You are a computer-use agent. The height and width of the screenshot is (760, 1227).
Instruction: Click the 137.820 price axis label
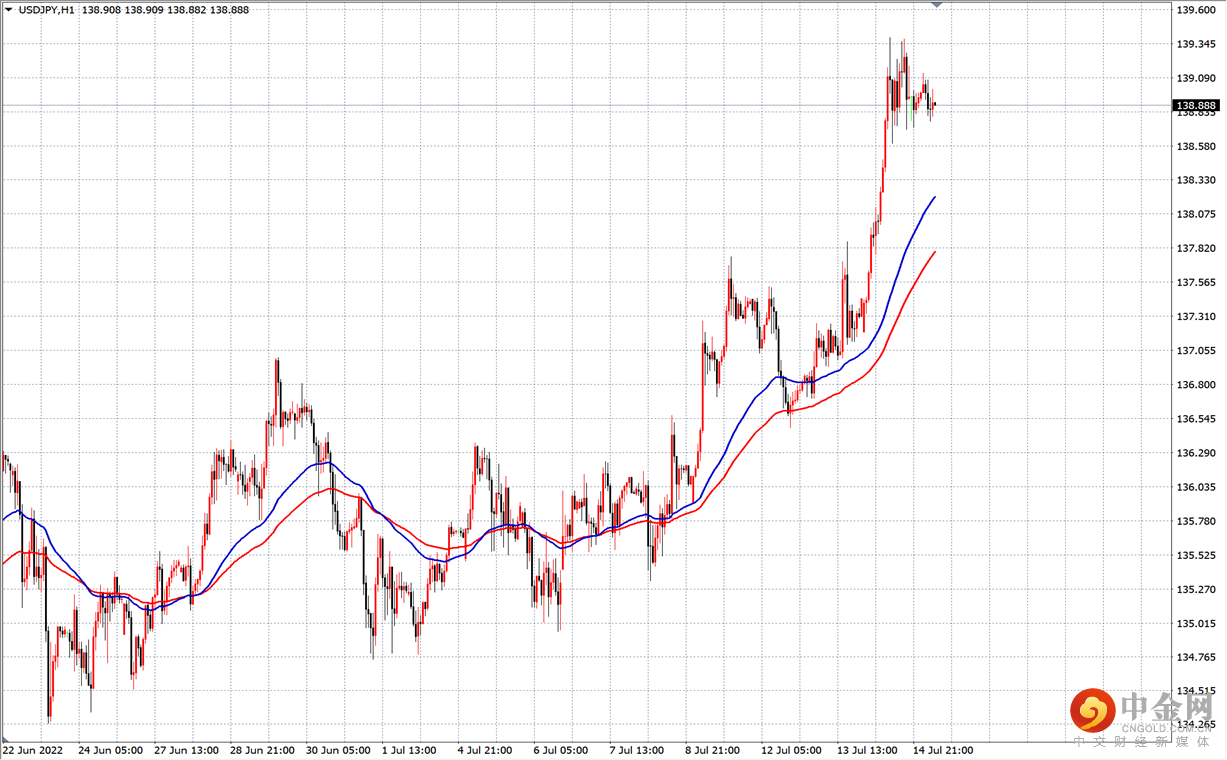[x=1196, y=248]
